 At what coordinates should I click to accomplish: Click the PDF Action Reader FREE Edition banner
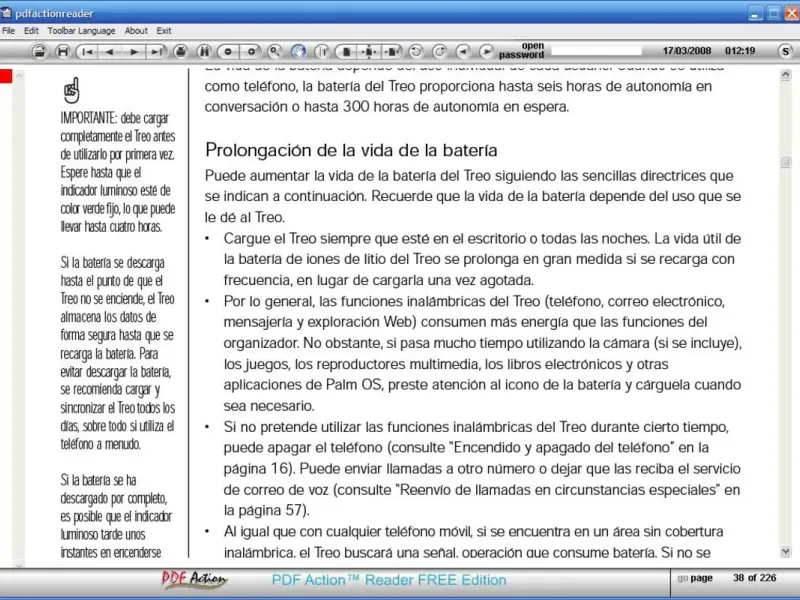click(x=389, y=580)
